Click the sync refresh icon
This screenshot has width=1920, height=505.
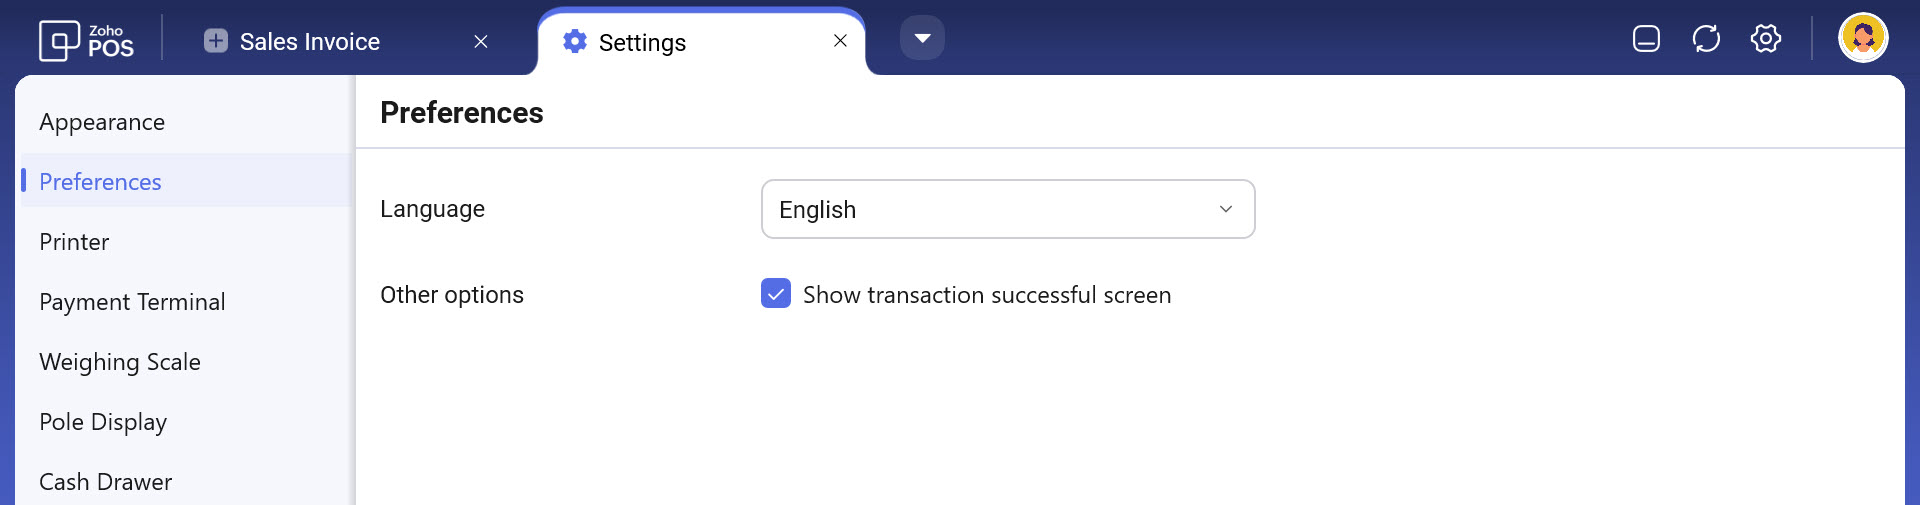point(1706,39)
